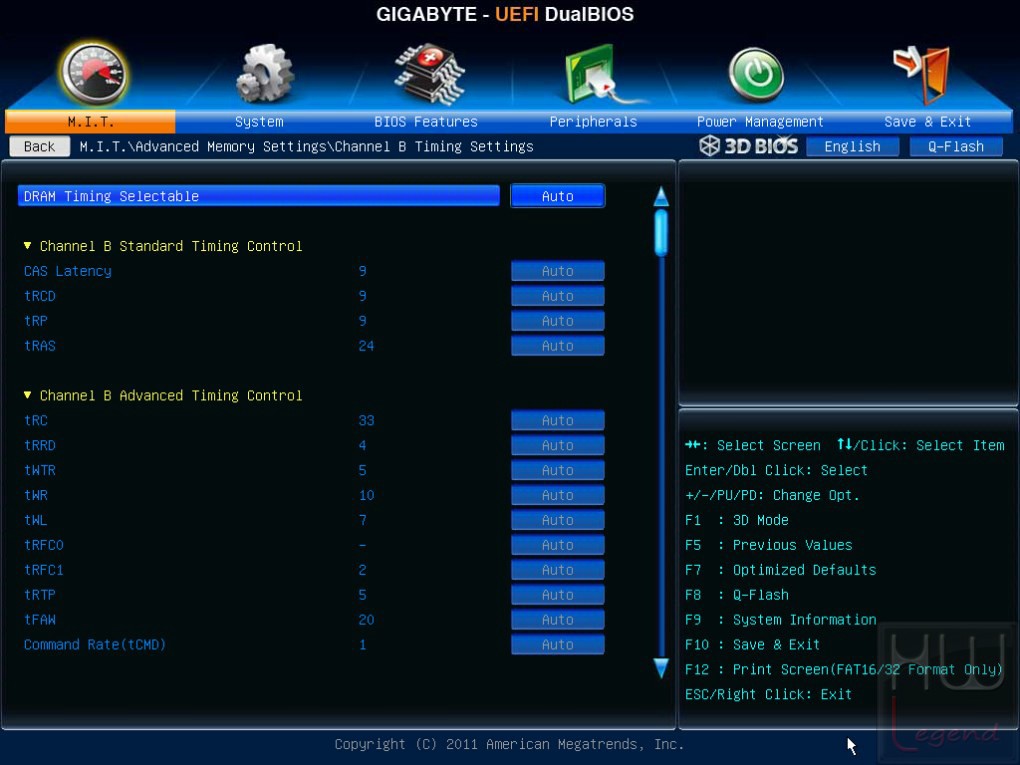The image size is (1020, 765).
Task: Select the tRFC1 label
Action: pos(44,570)
